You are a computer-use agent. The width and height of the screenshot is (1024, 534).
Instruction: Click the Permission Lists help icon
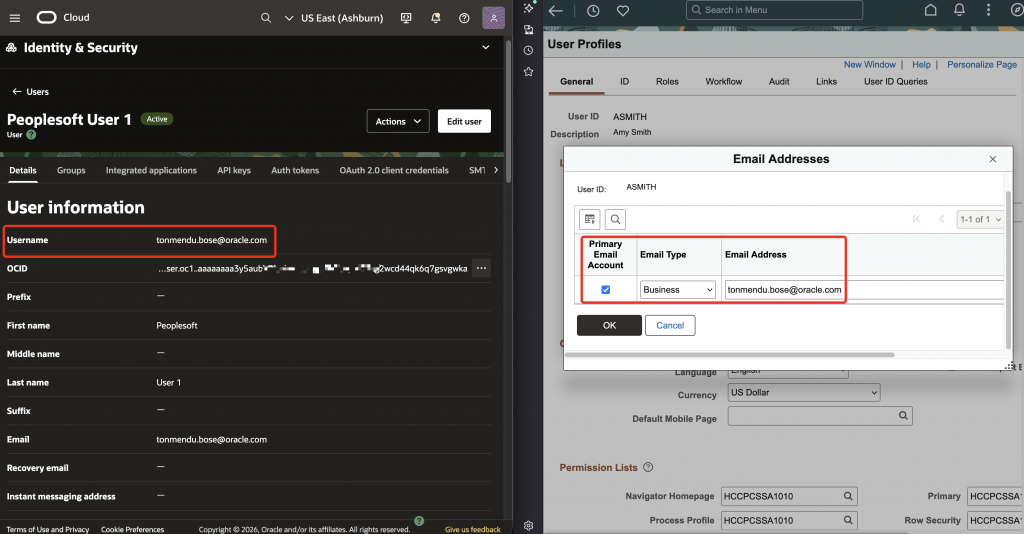point(648,467)
